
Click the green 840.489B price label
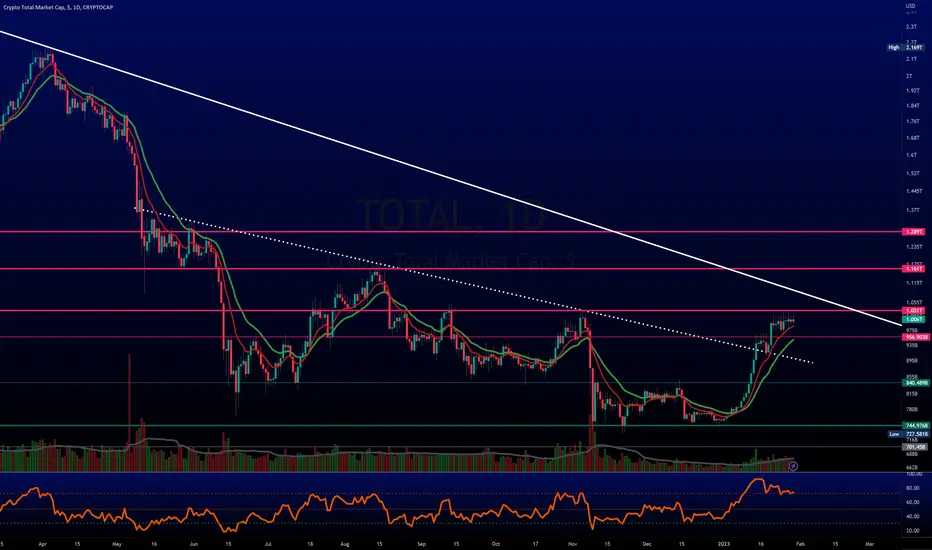coord(915,383)
